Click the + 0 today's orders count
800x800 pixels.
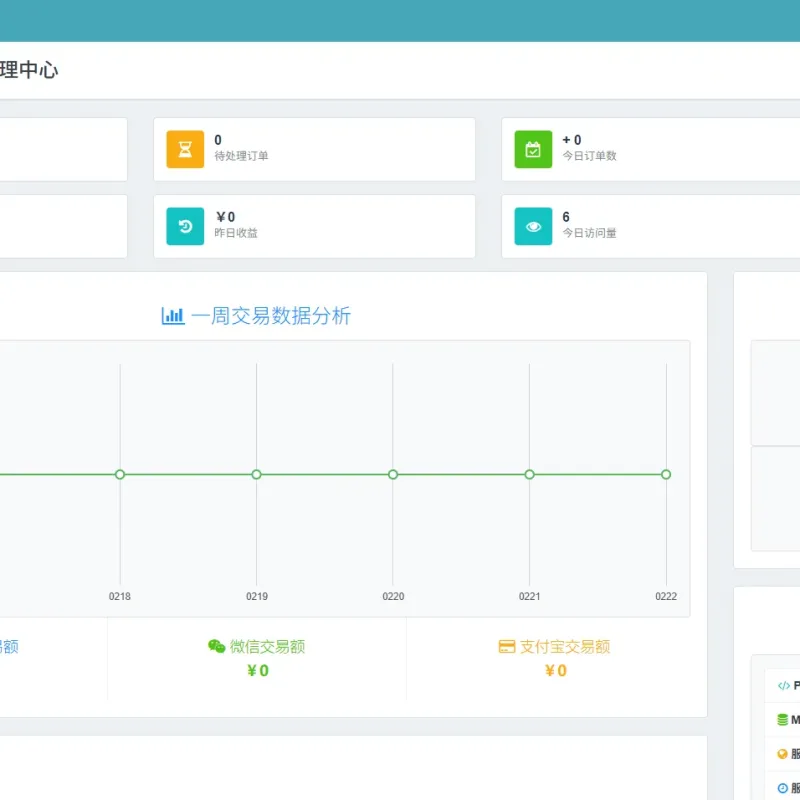(x=571, y=140)
